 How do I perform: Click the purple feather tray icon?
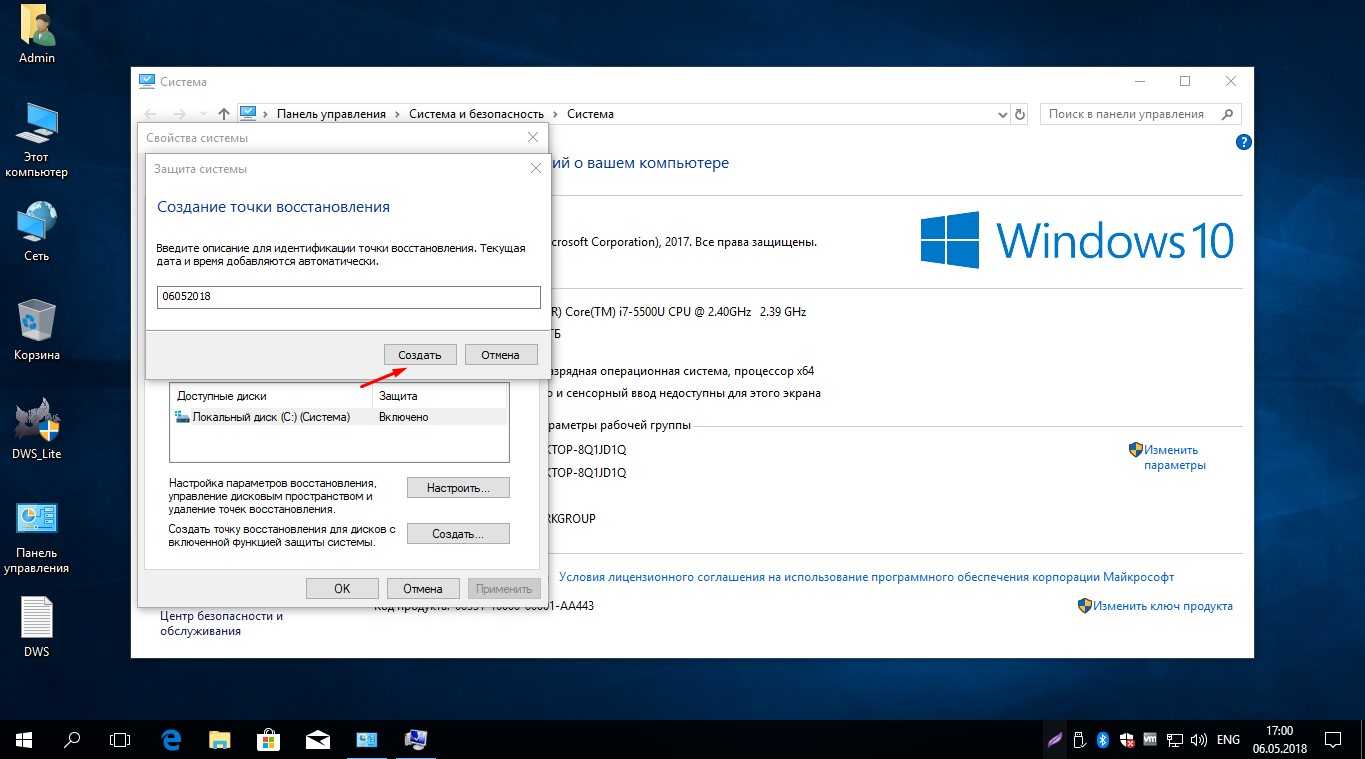pos(1056,740)
